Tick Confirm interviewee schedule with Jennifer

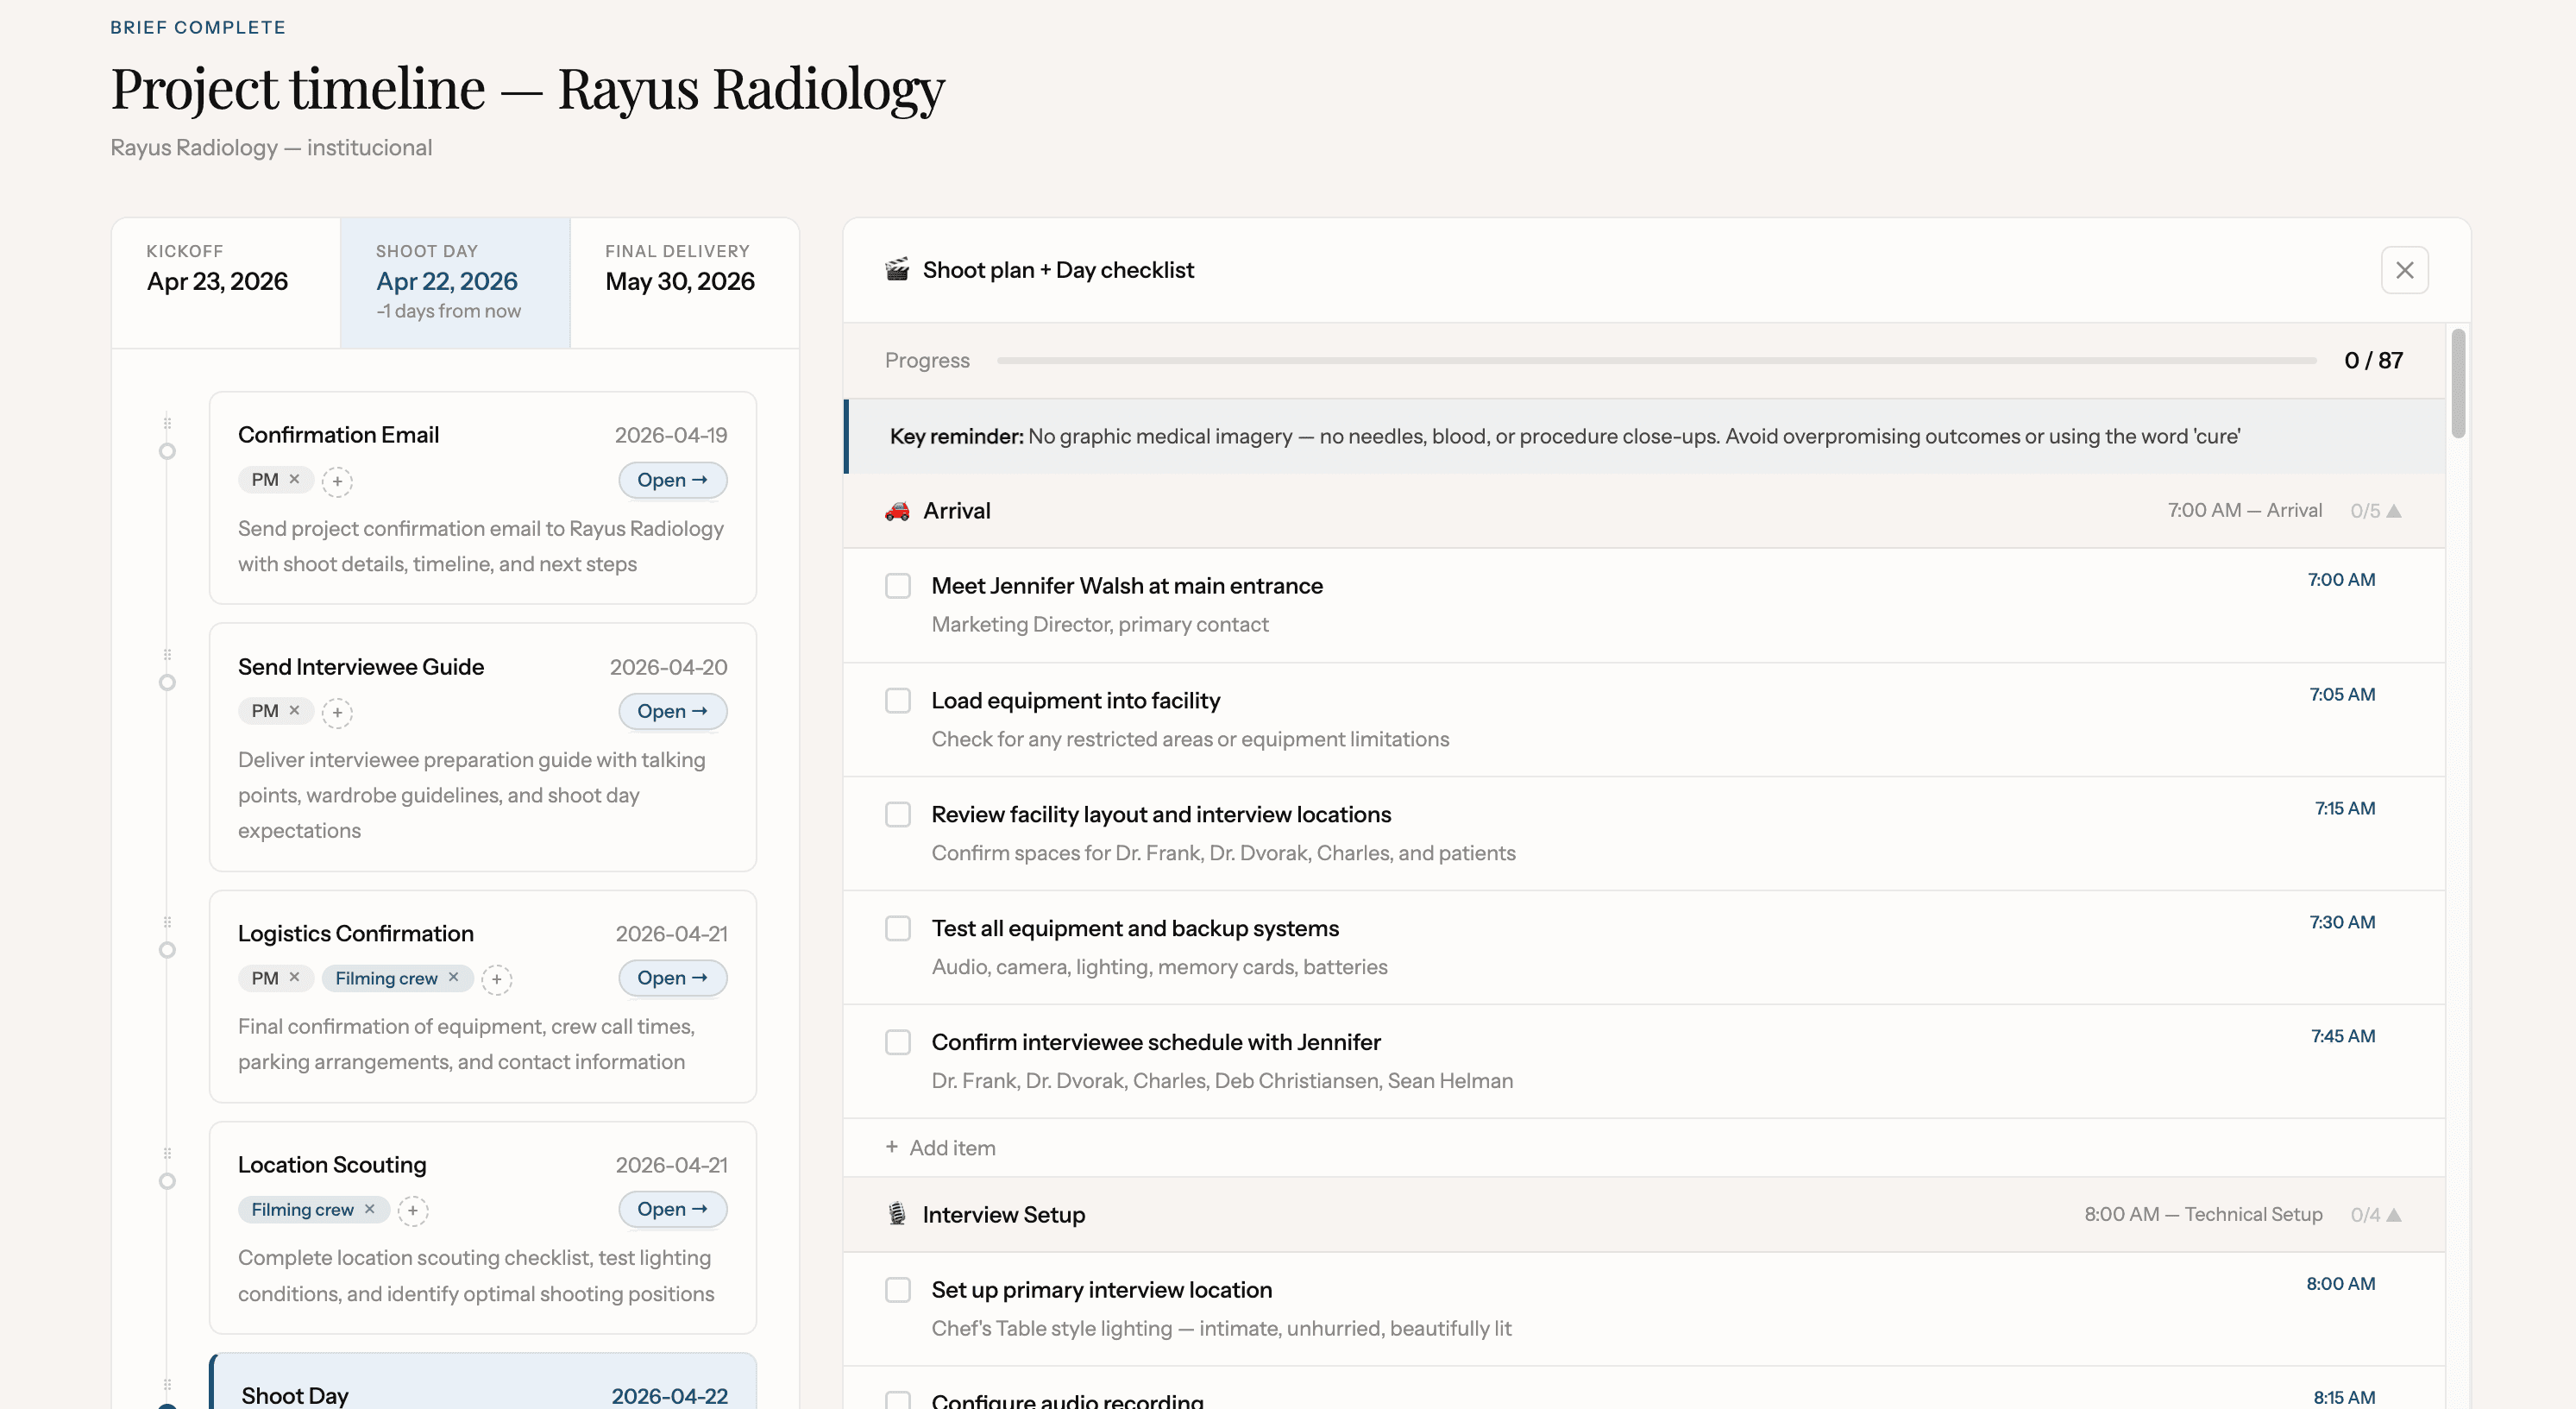click(898, 1043)
